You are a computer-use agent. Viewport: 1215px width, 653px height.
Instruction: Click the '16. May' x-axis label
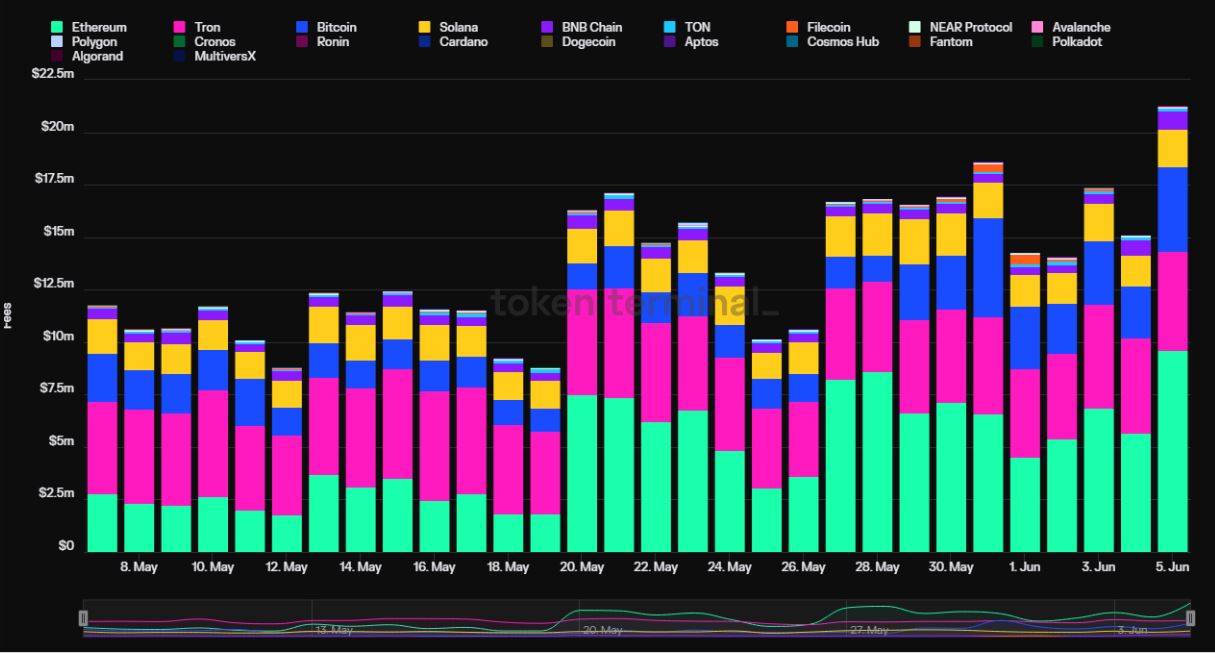click(x=434, y=567)
